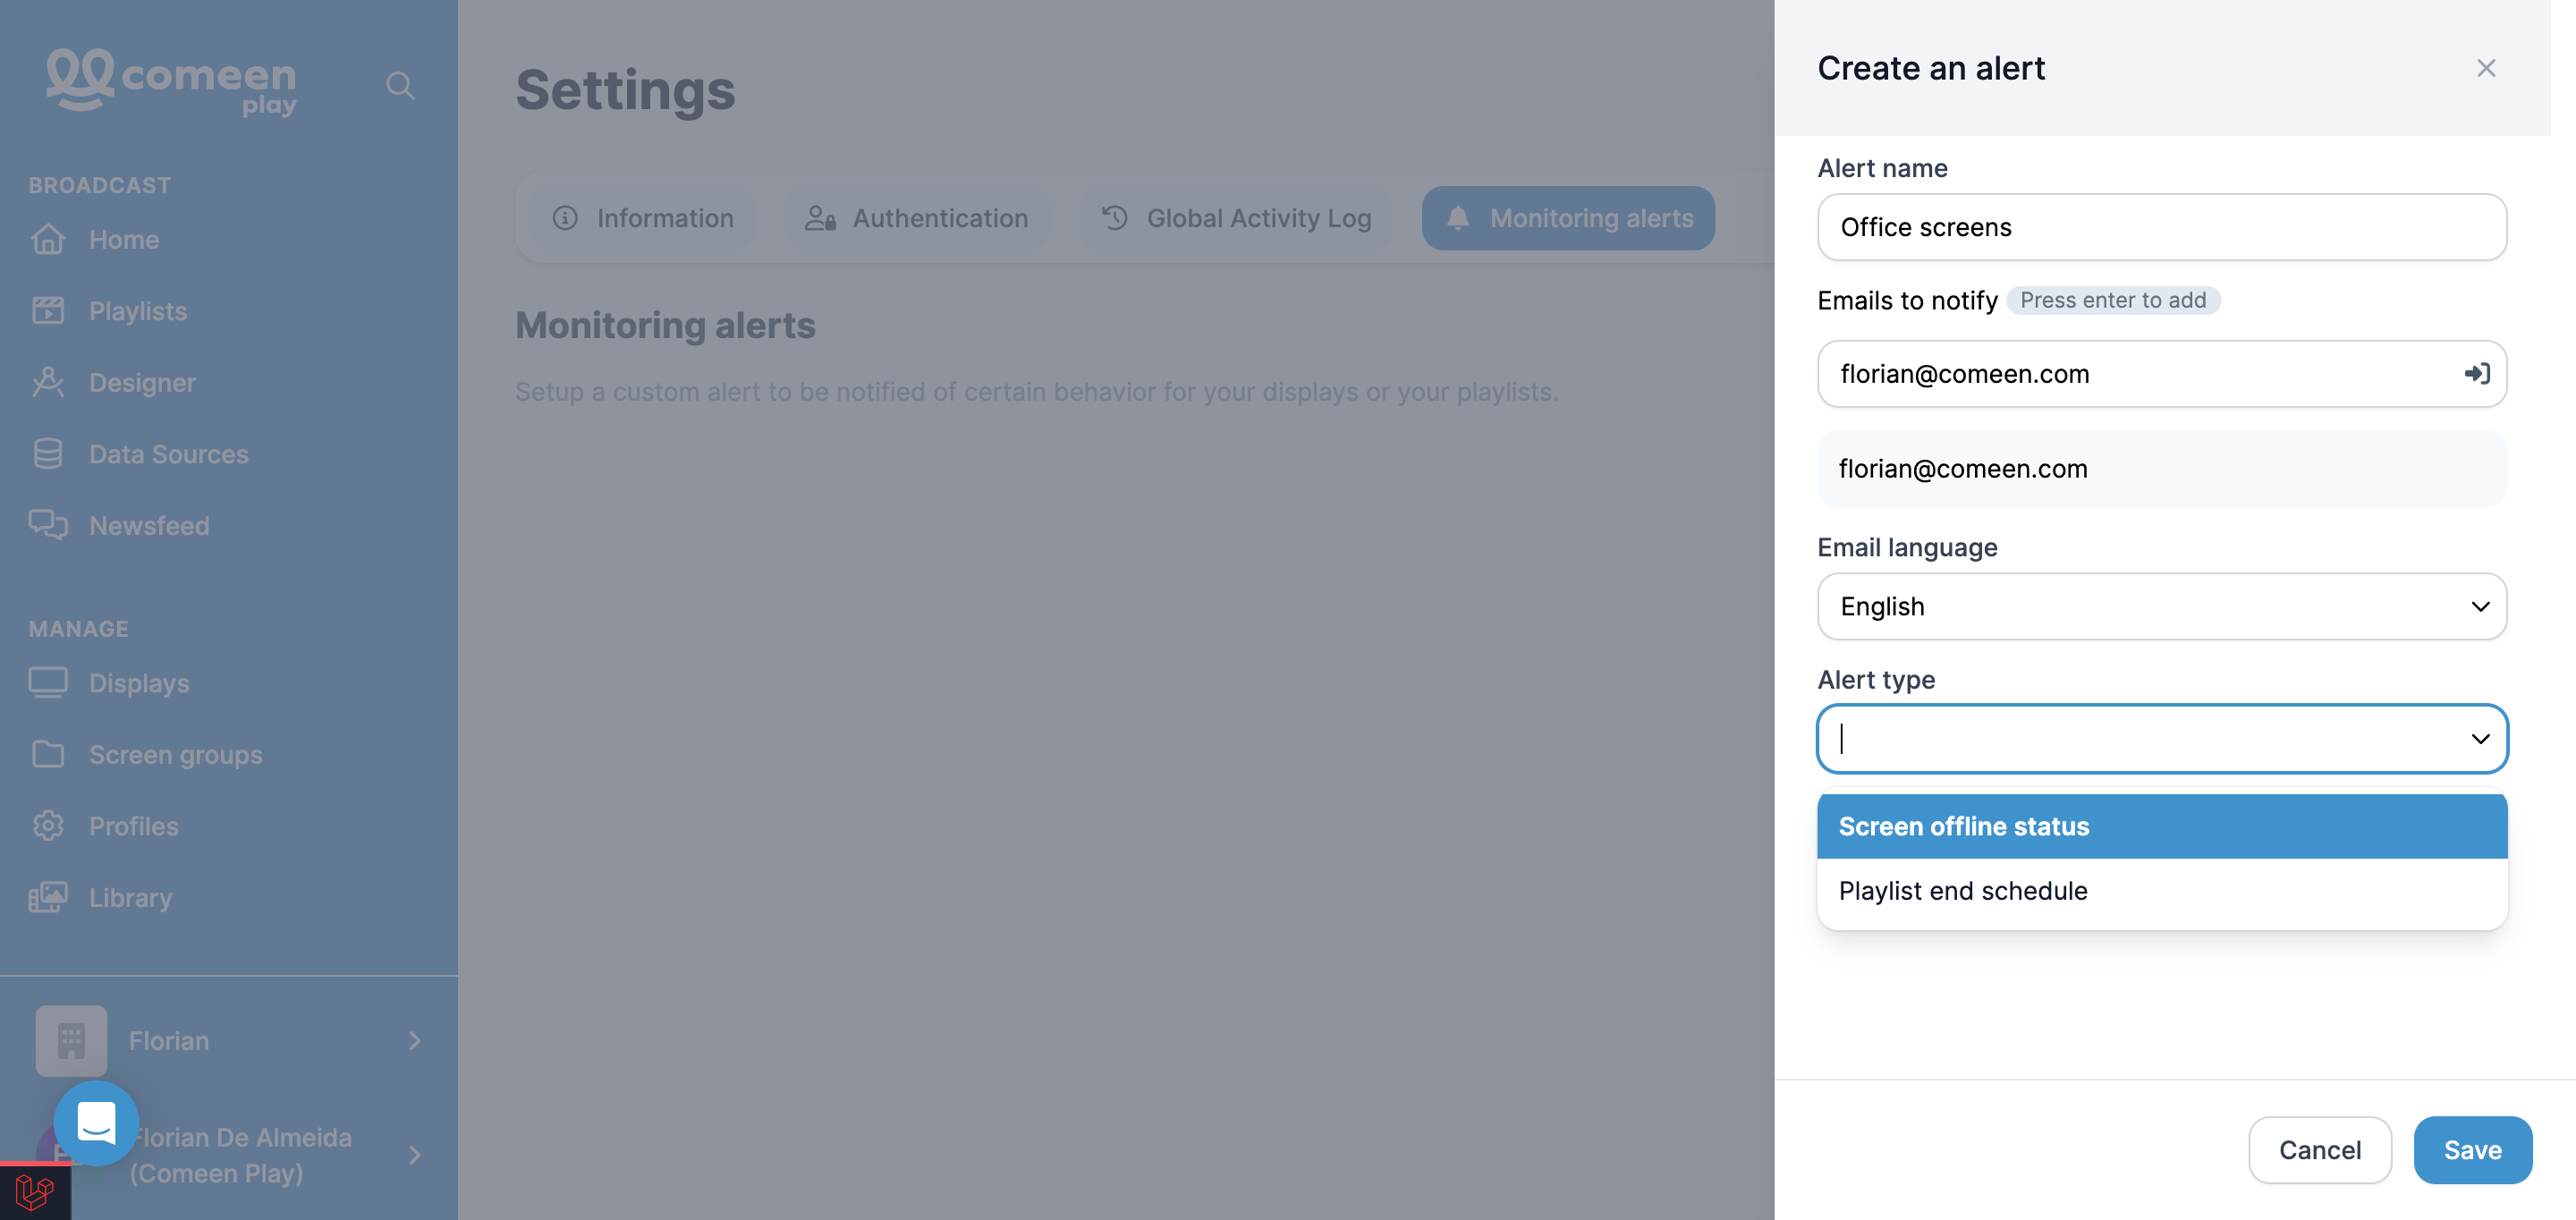Click the added florian@comeen.com email entry

2162,469
